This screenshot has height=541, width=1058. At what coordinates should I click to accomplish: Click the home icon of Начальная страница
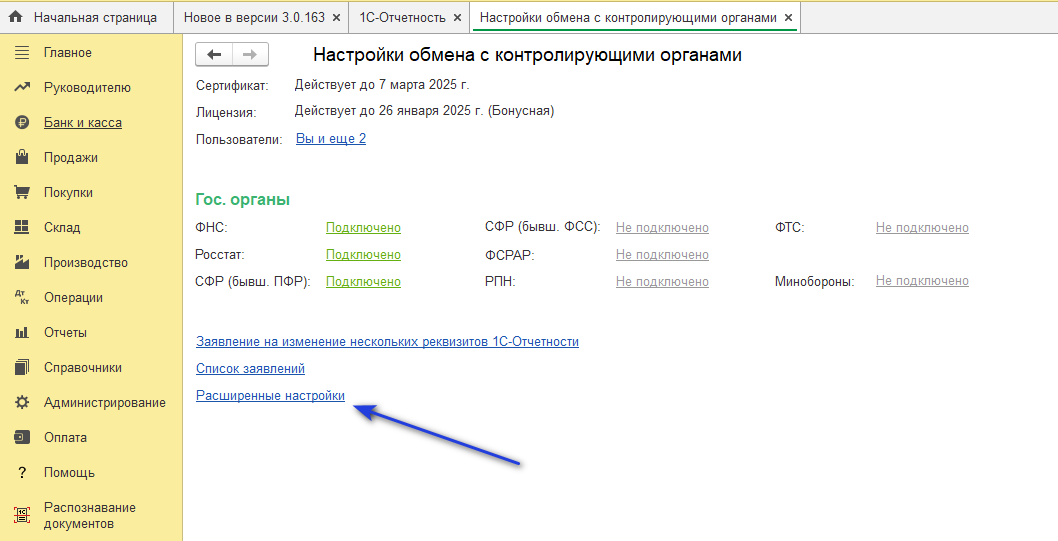coord(15,17)
